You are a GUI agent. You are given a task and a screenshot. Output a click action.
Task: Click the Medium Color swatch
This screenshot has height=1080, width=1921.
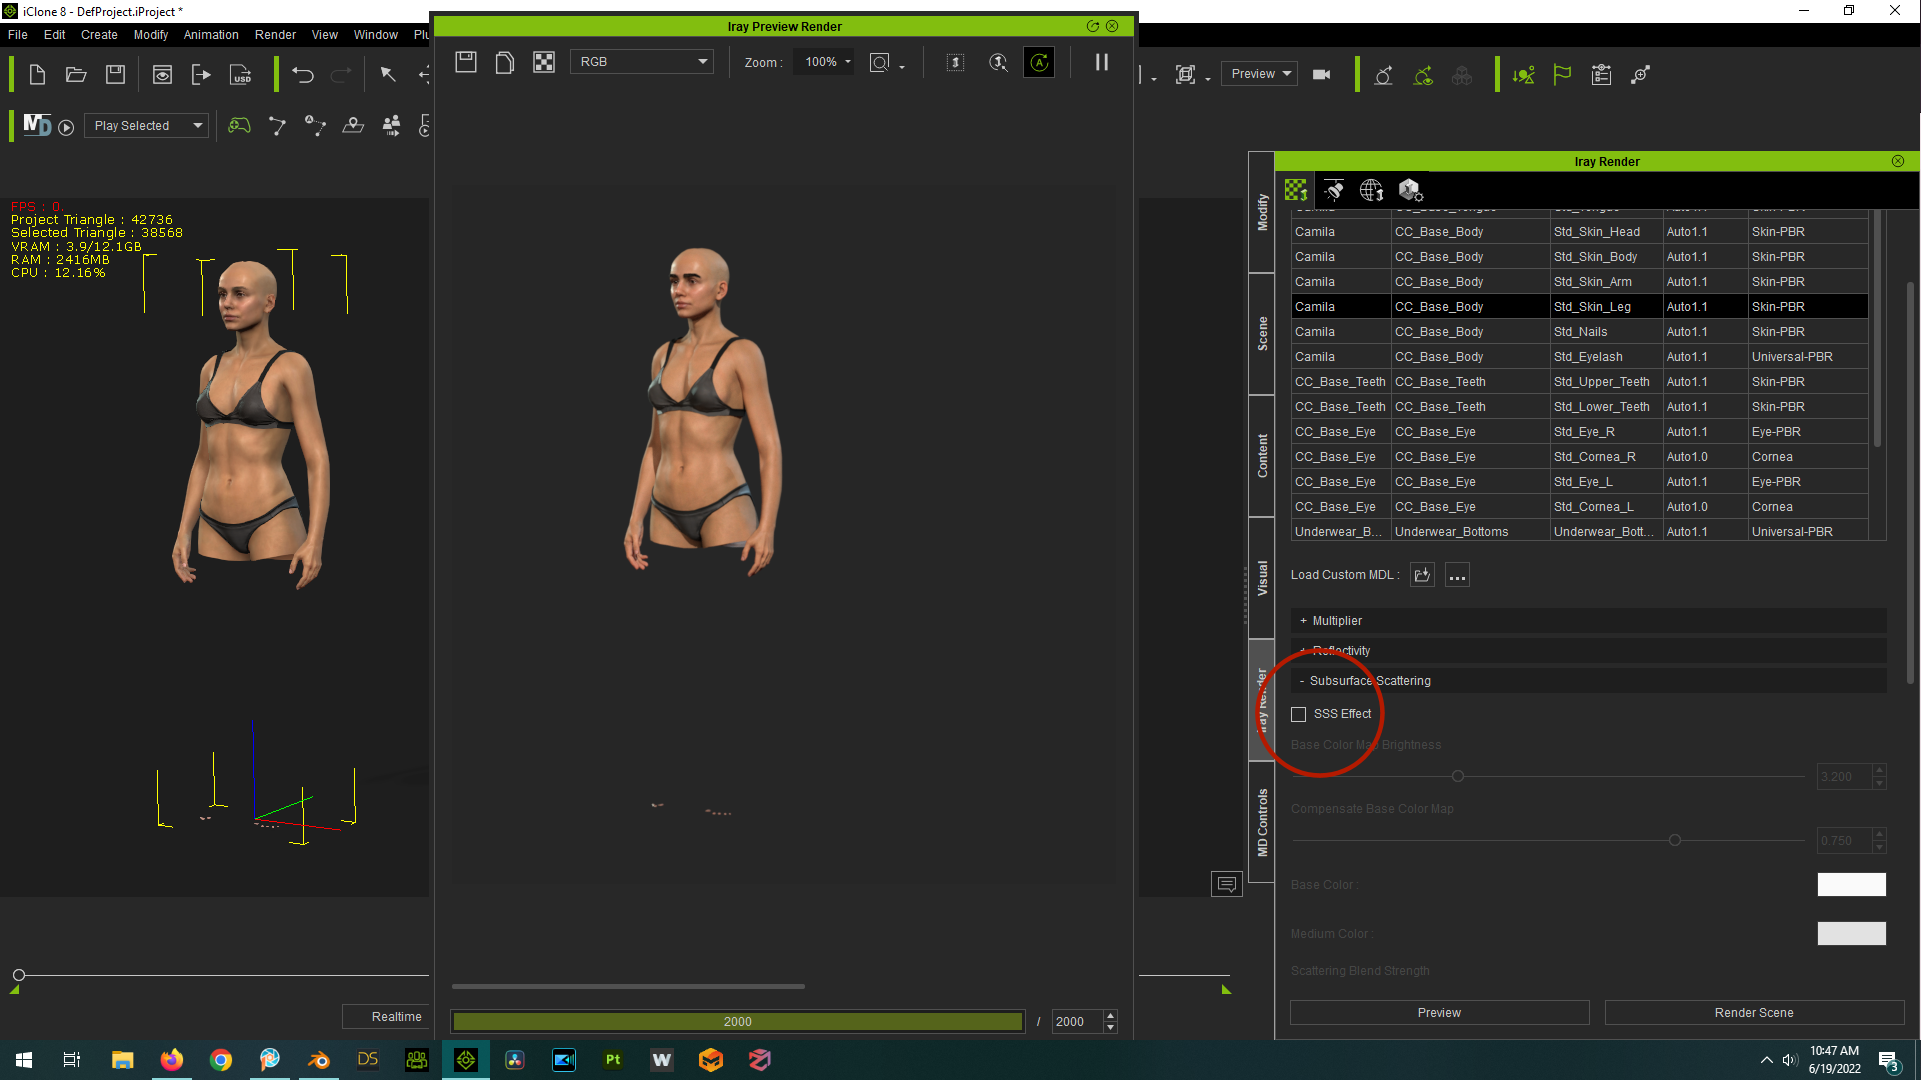click(x=1851, y=934)
